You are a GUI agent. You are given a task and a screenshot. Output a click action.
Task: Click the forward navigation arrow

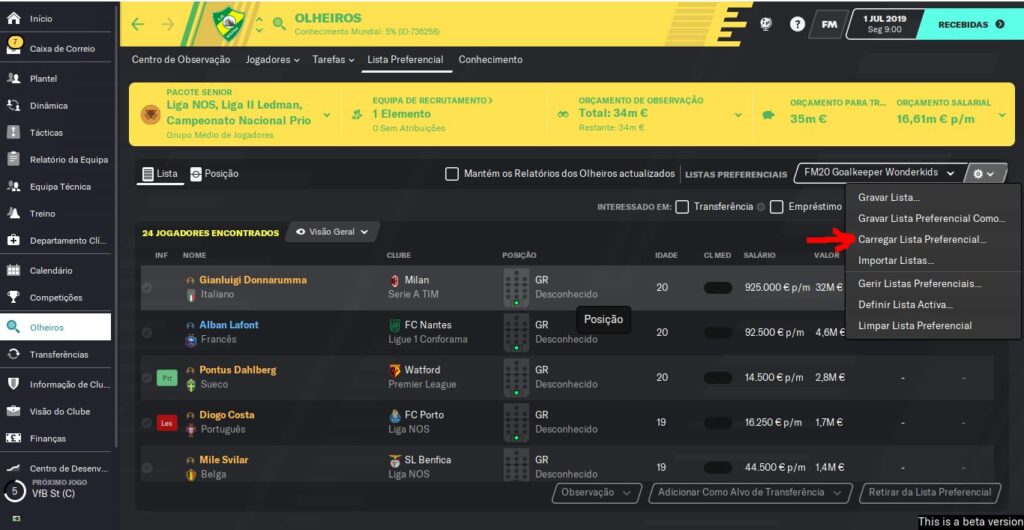(x=168, y=24)
